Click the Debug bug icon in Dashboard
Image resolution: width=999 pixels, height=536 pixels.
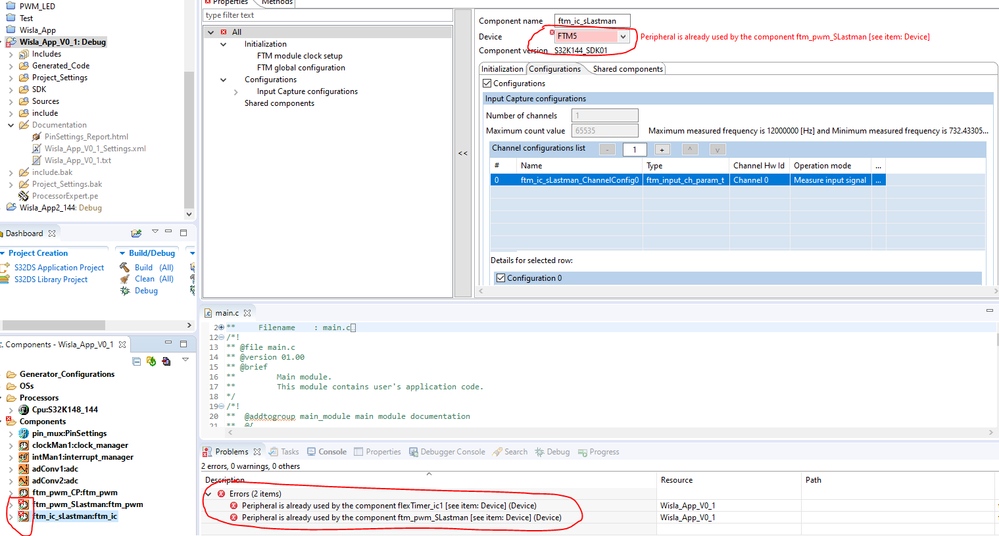pos(124,291)
